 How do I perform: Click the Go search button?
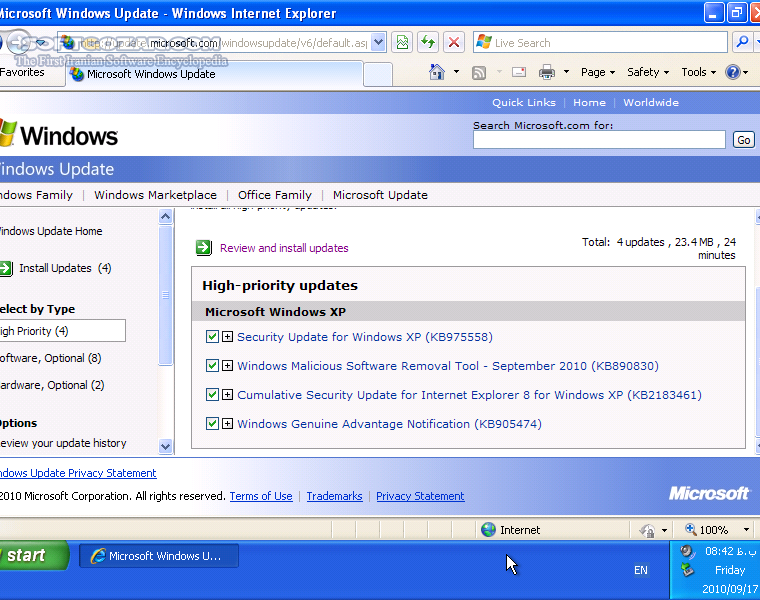pos(744,140)
